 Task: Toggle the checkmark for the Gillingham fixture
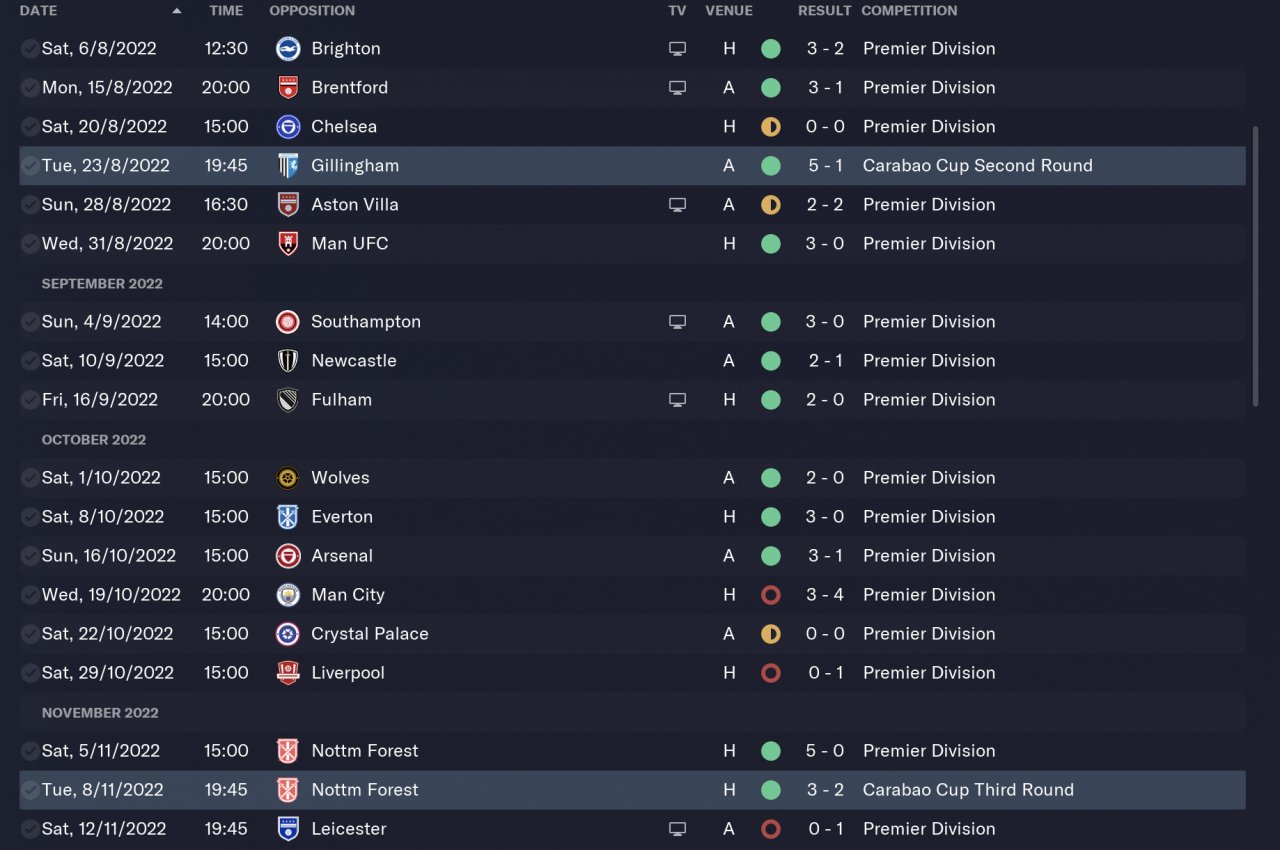coord(30,165)
